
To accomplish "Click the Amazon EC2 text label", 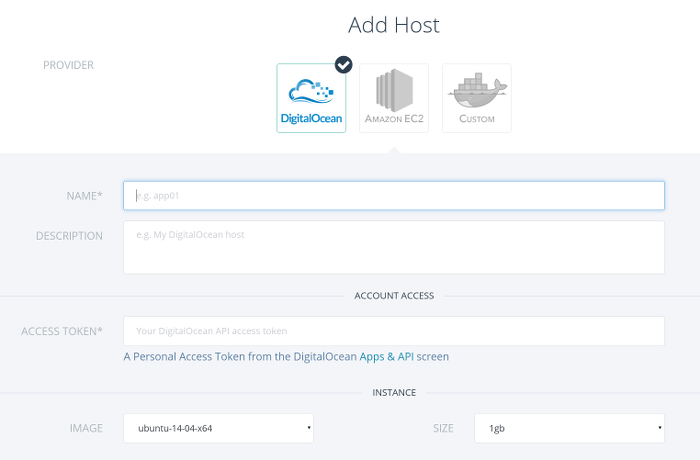I will pos(394,119).
